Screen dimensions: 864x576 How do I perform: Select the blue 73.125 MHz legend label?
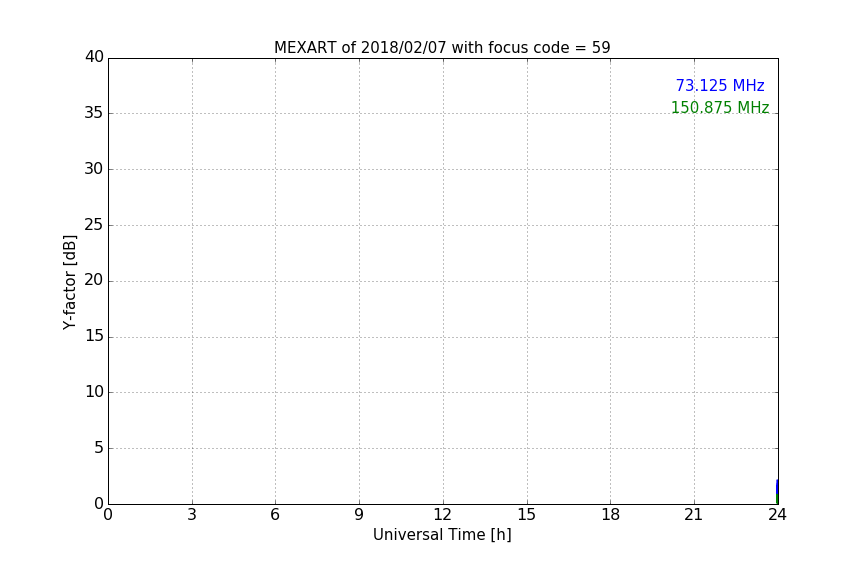[x=720, y=85]
